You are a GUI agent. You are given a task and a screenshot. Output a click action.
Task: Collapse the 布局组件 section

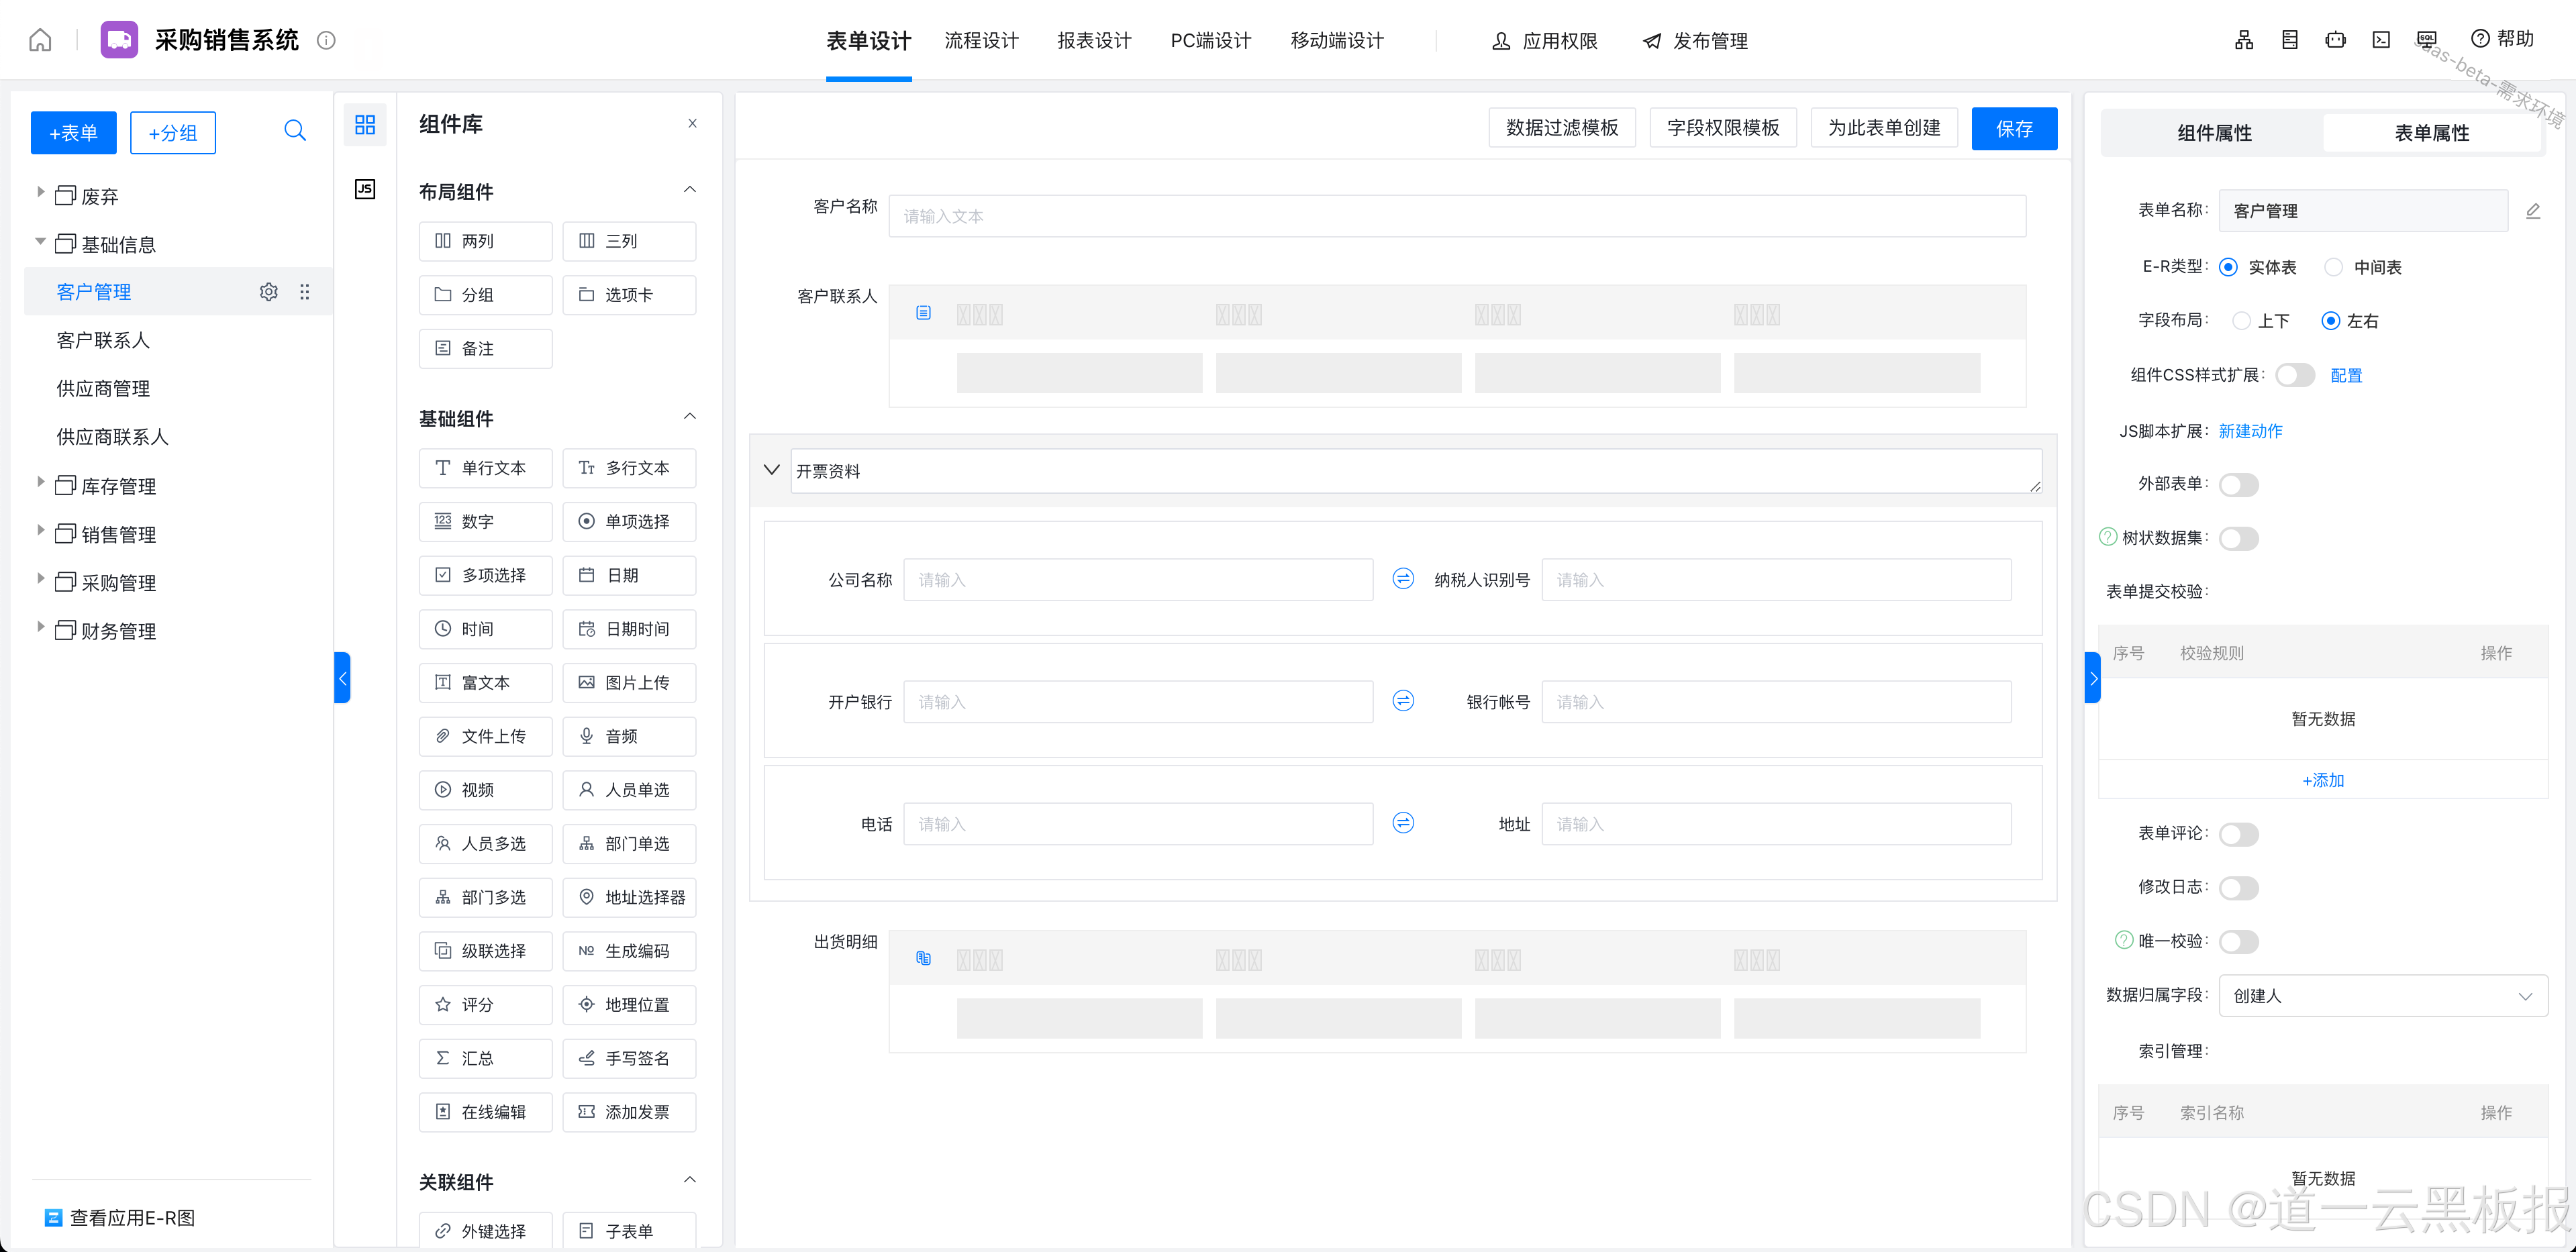pos(689,190)
